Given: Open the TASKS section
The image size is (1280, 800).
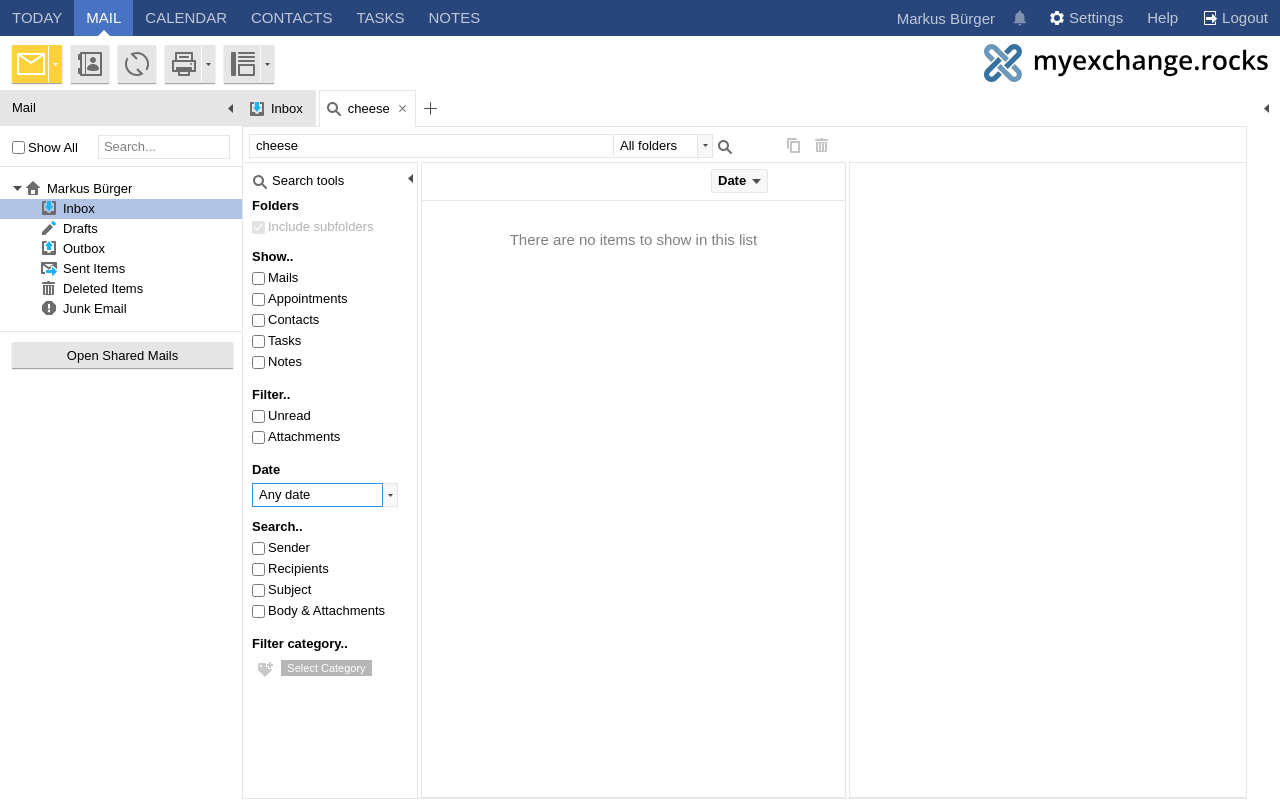Looking at the screenshot, I should (x=380, y=18).
